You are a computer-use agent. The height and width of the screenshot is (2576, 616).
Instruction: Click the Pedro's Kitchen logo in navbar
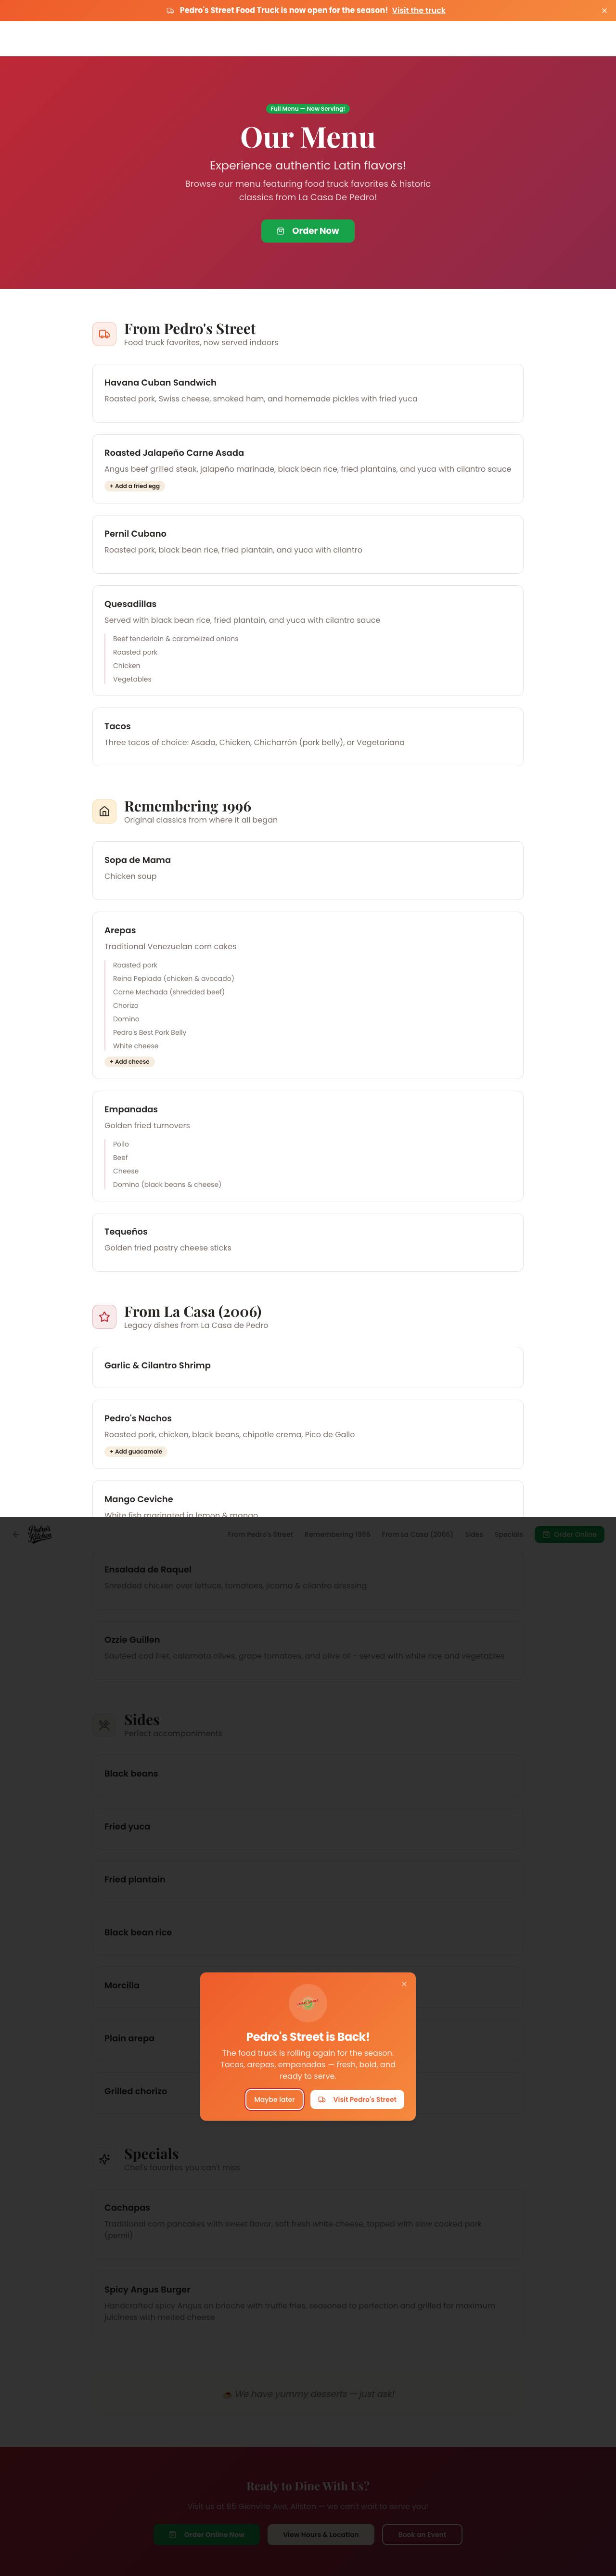coord(40,1534)
